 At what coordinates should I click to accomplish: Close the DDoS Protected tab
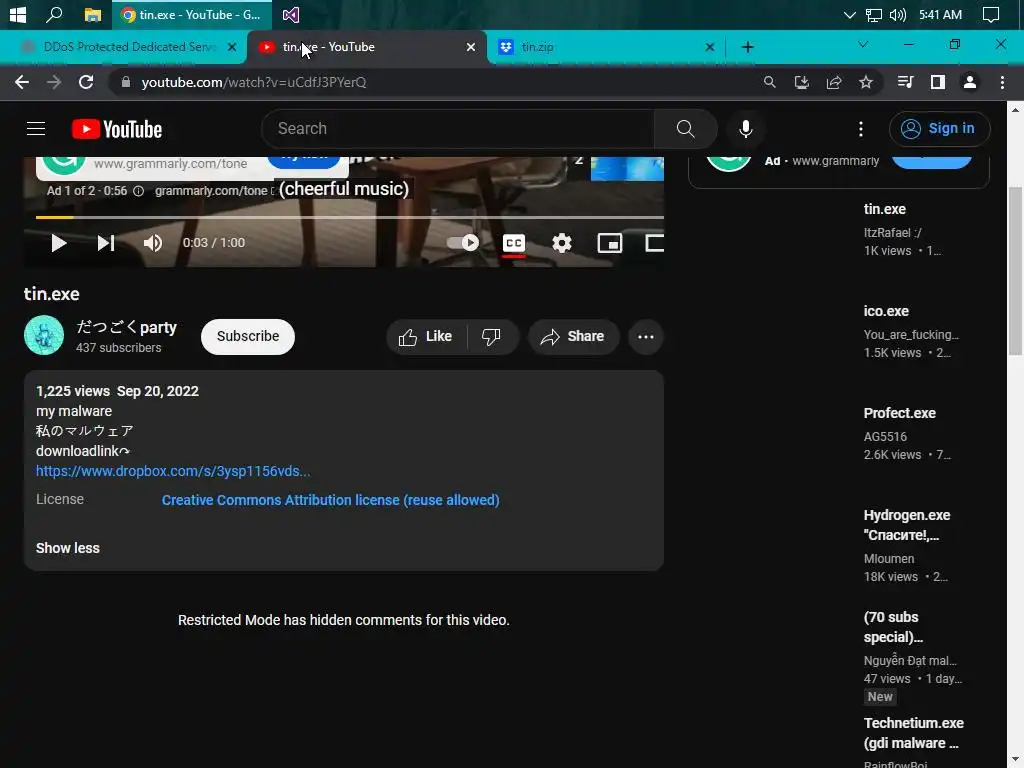click(232, 47)
